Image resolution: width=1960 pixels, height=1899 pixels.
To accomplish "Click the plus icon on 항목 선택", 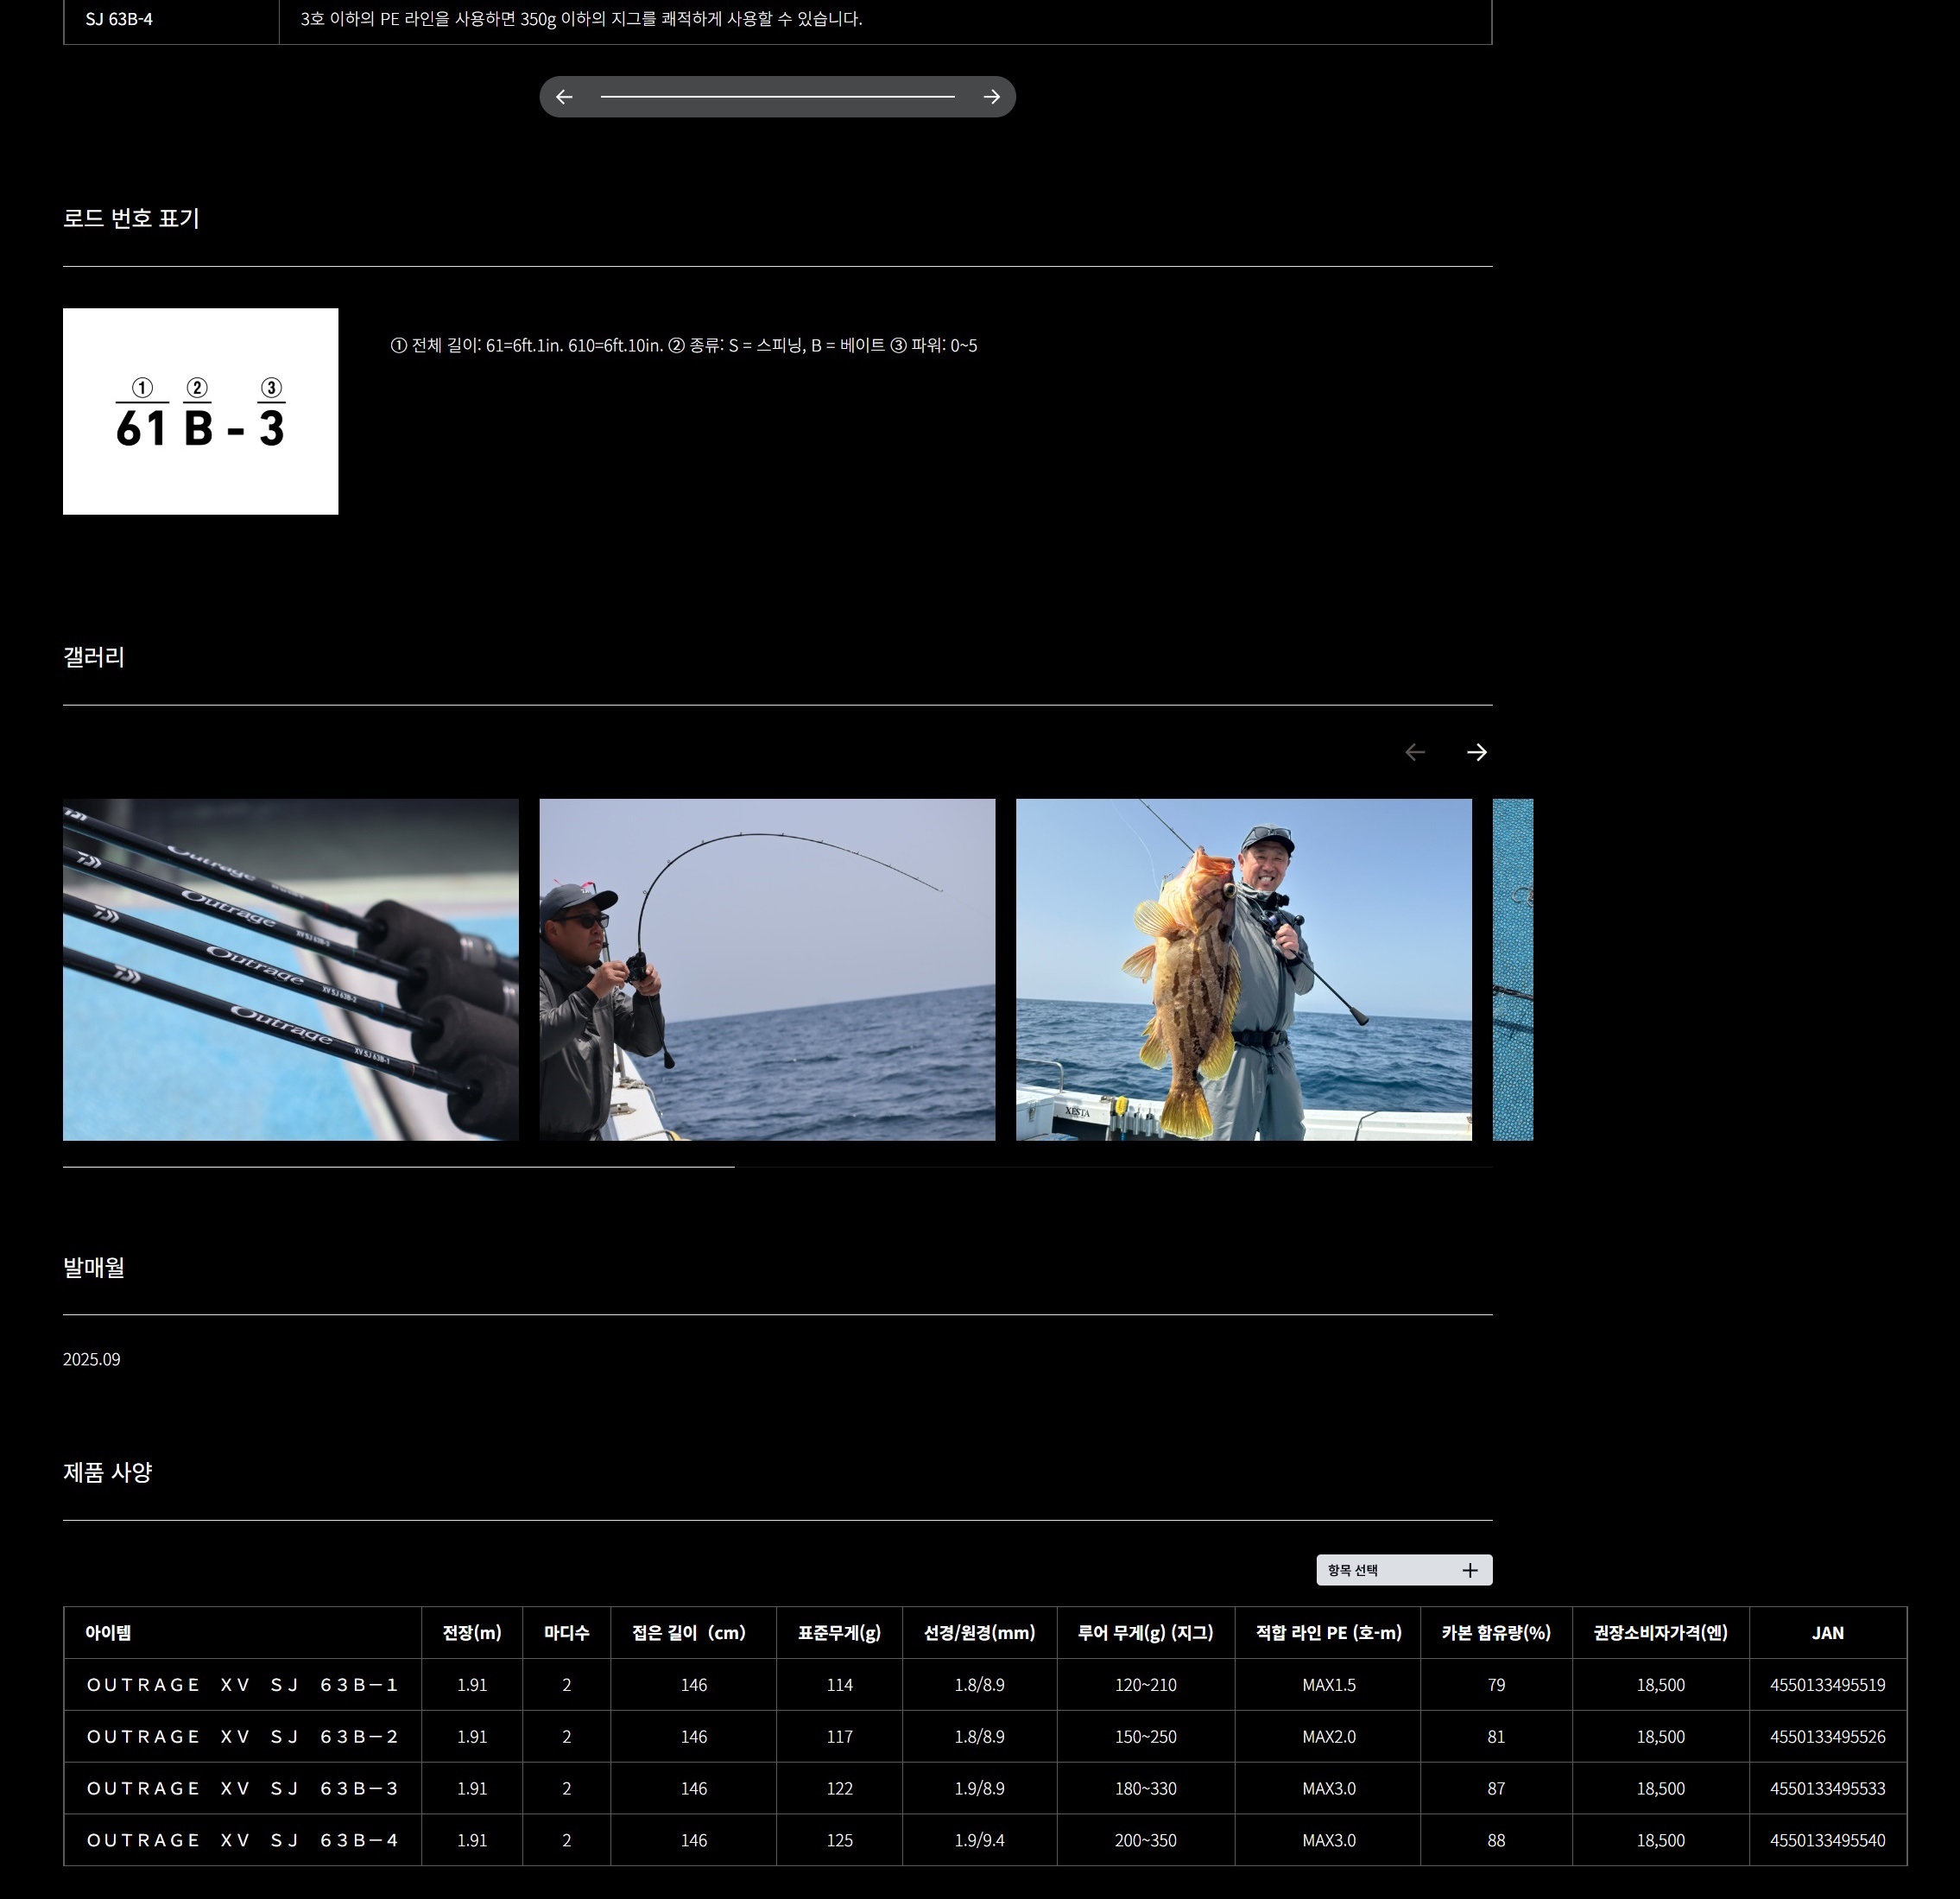I will point(1469,1570).
